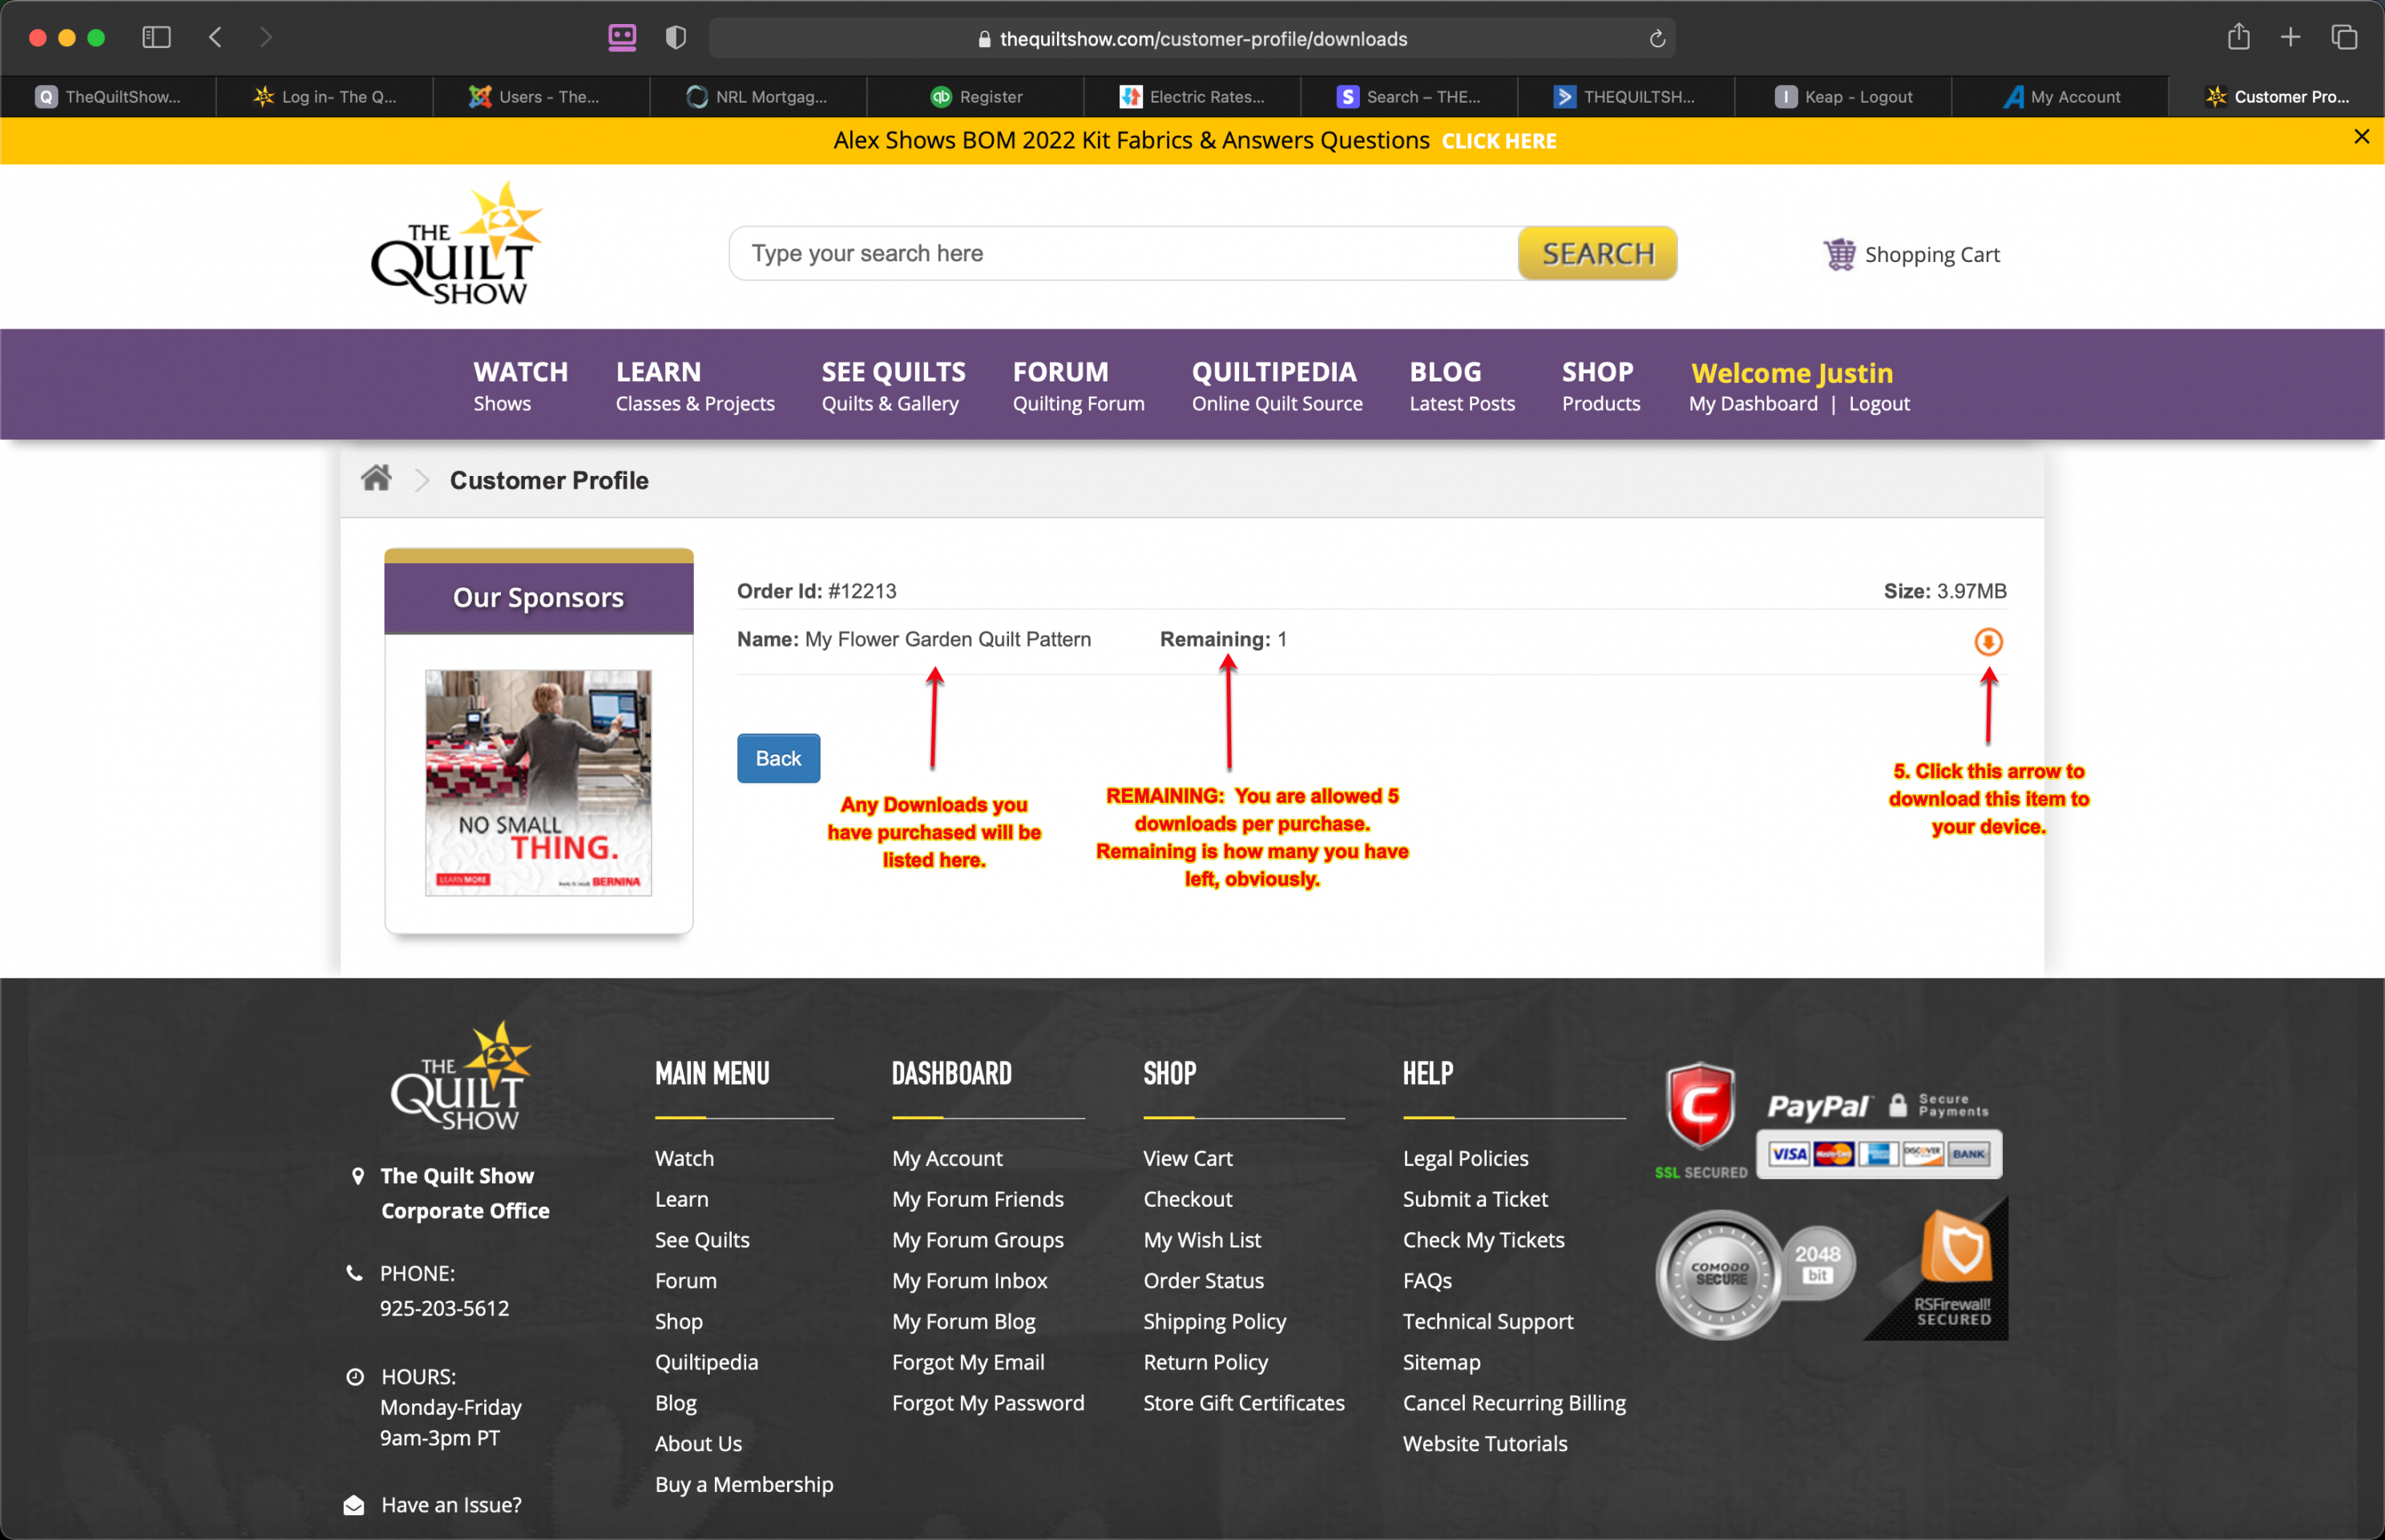This screenshot has height=1540, width=2385.
Task: Click the SHOP Products menu item
Action: pos(1597,384)
